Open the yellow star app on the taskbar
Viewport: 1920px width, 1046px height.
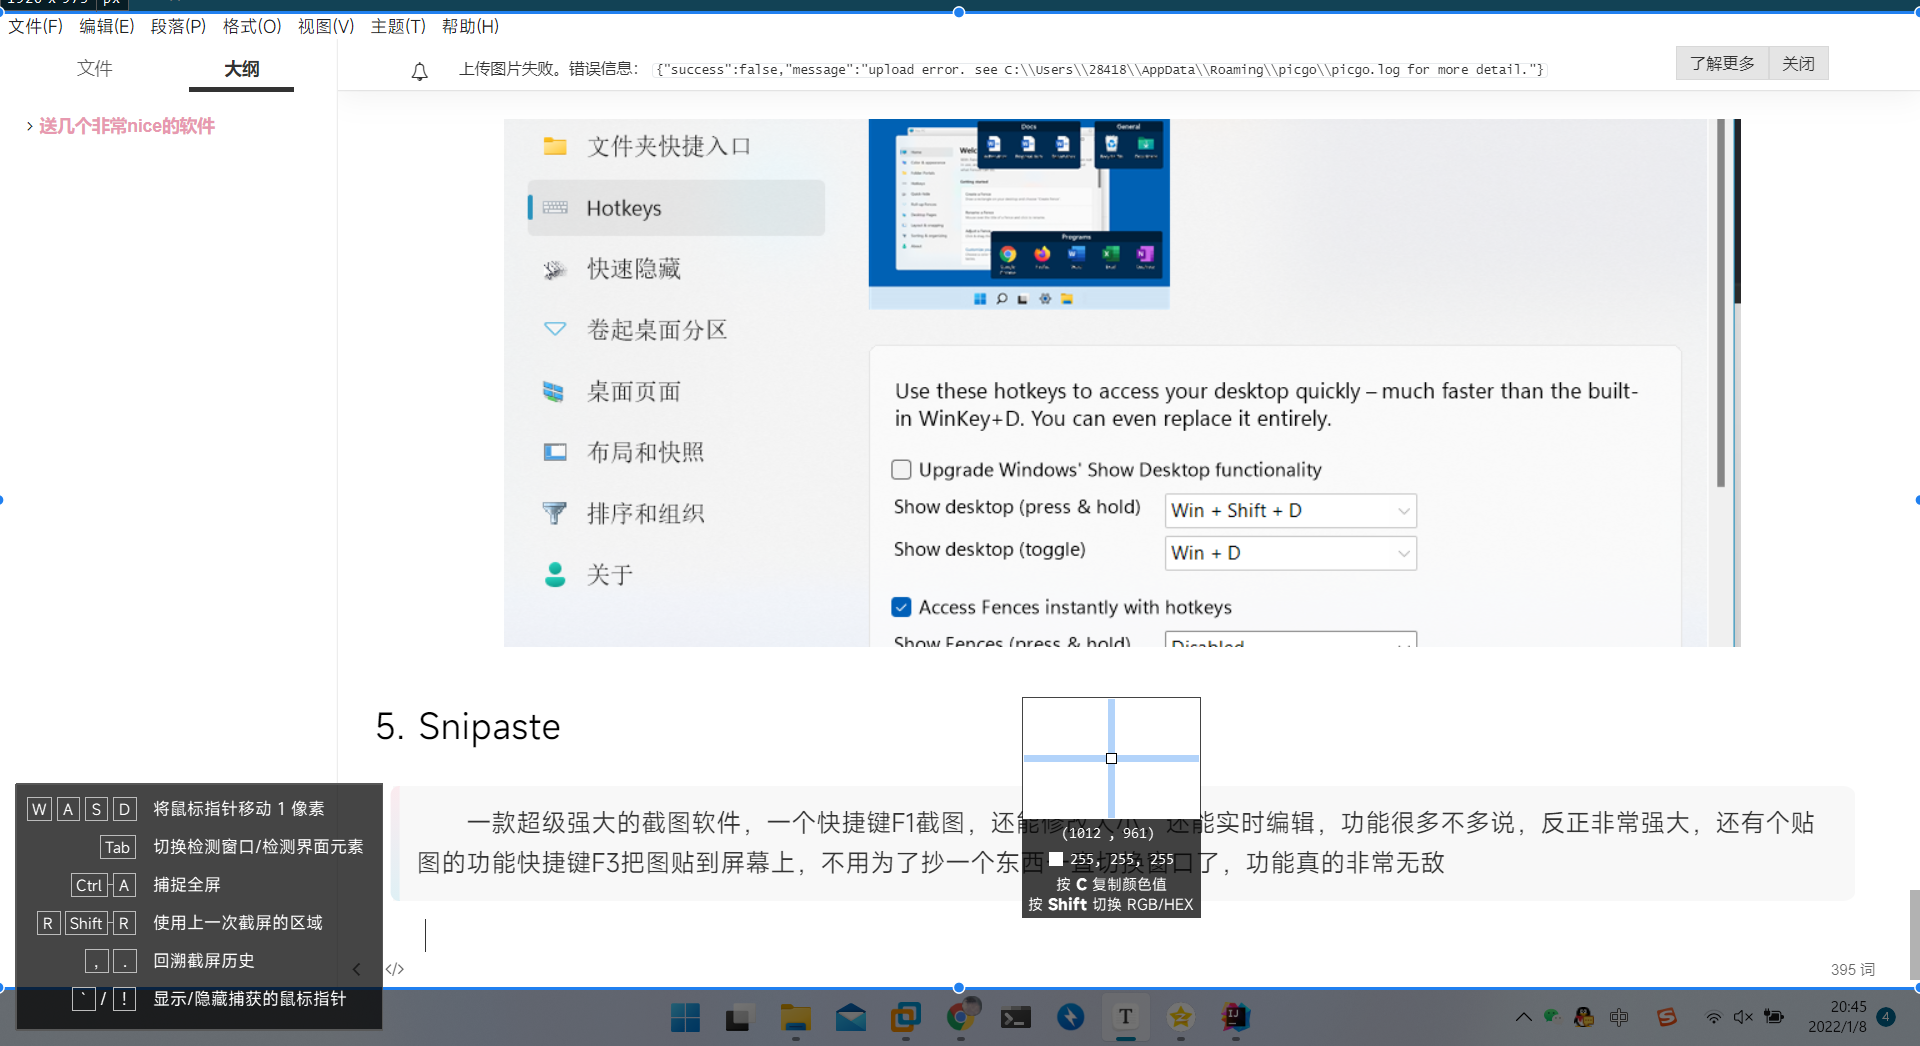(x=1181, y=1018)
